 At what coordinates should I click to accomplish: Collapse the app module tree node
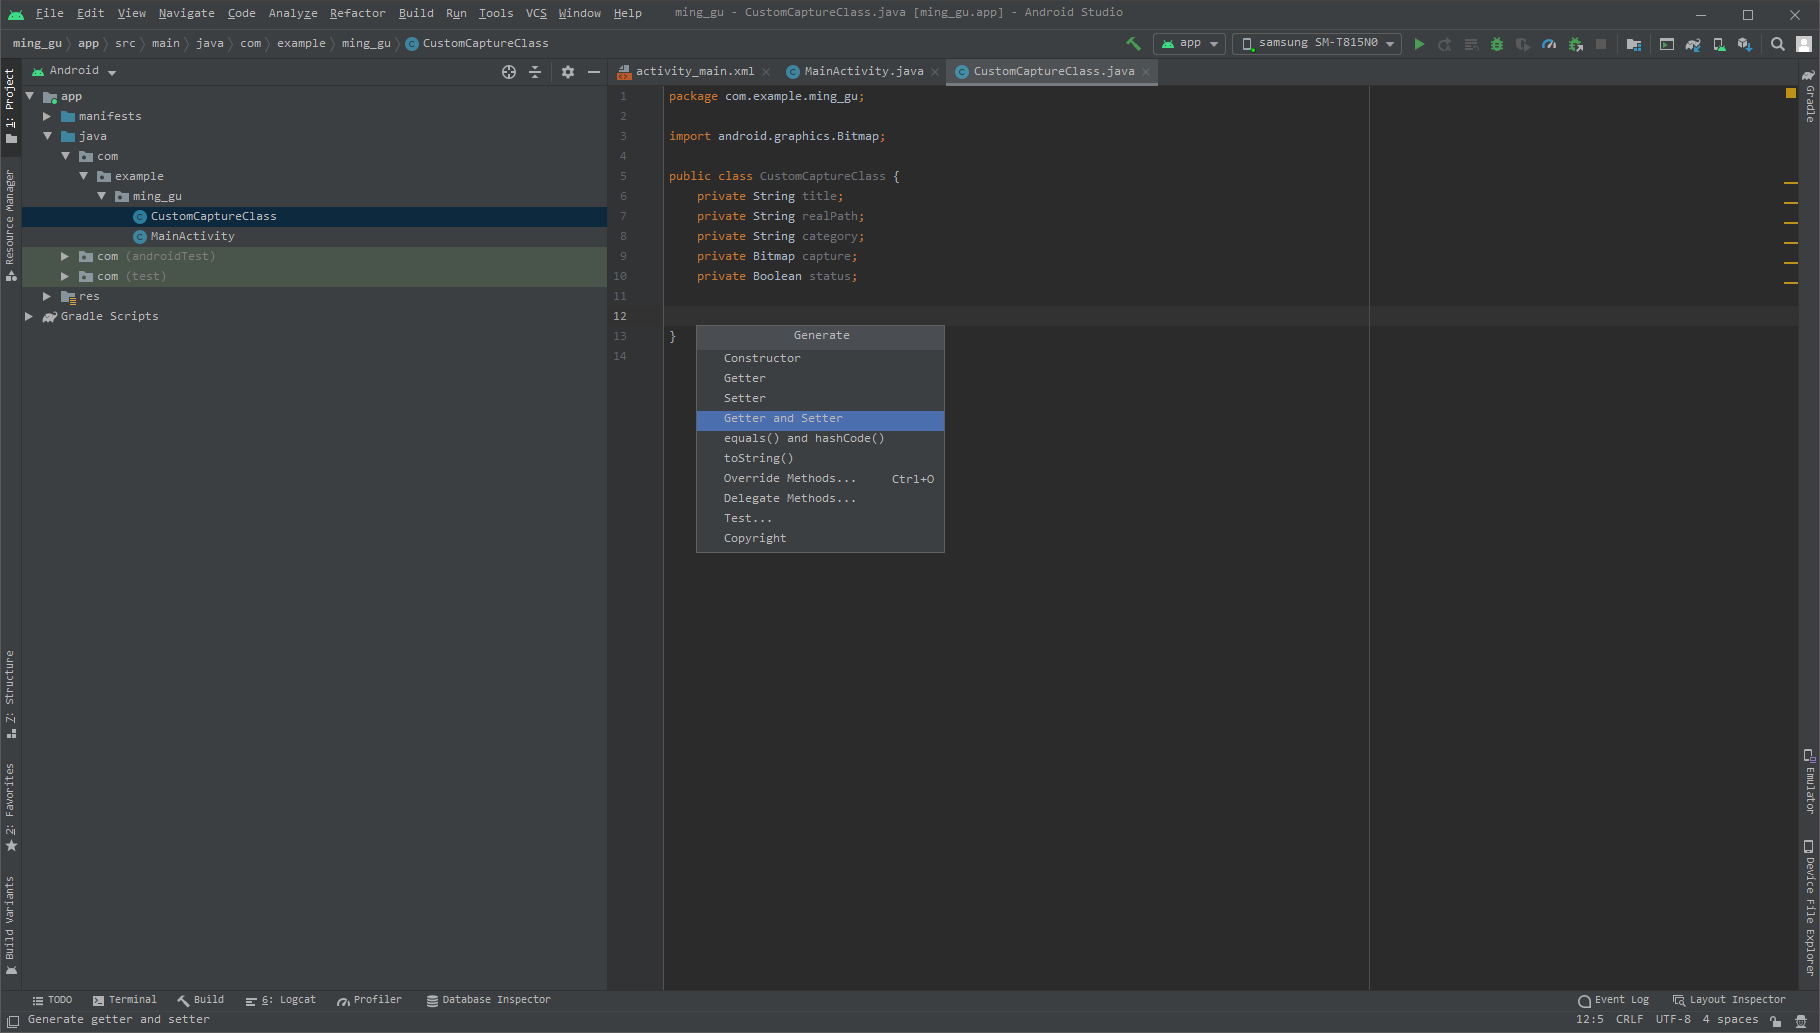(30, 97)
